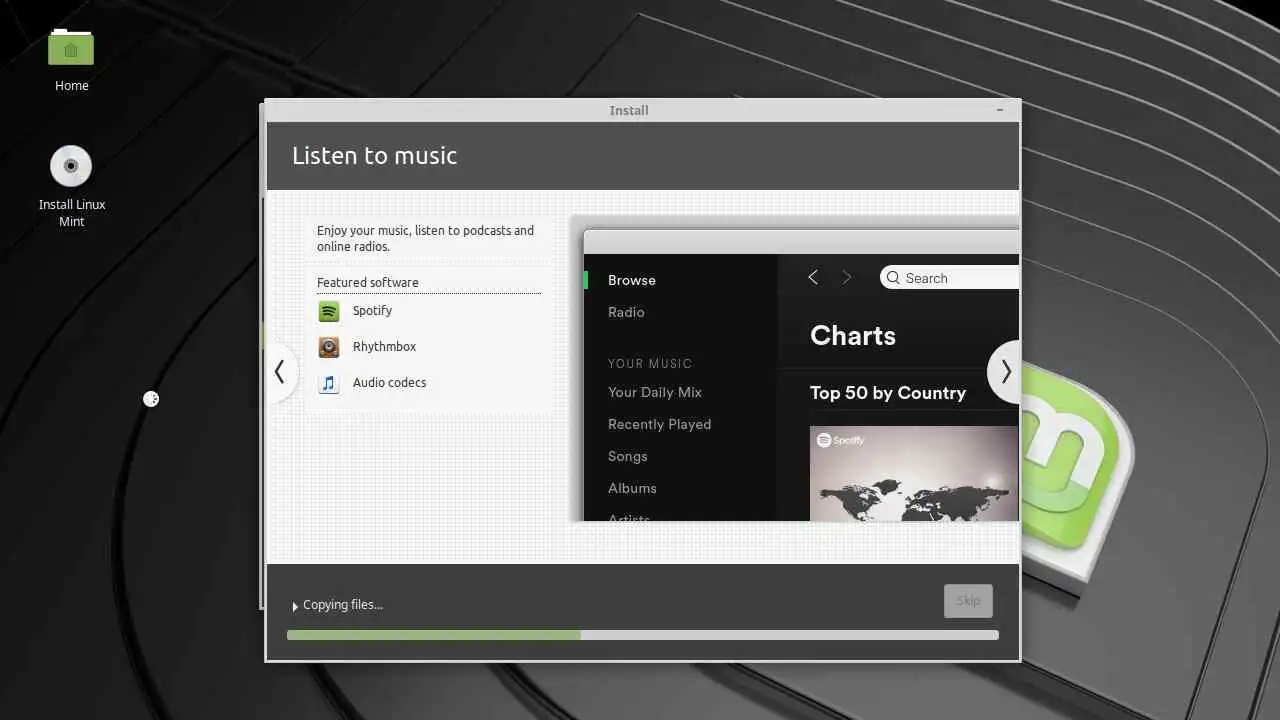
Task: Launch the Install Linux Mint desktop icon
Action: coord(71,166)
